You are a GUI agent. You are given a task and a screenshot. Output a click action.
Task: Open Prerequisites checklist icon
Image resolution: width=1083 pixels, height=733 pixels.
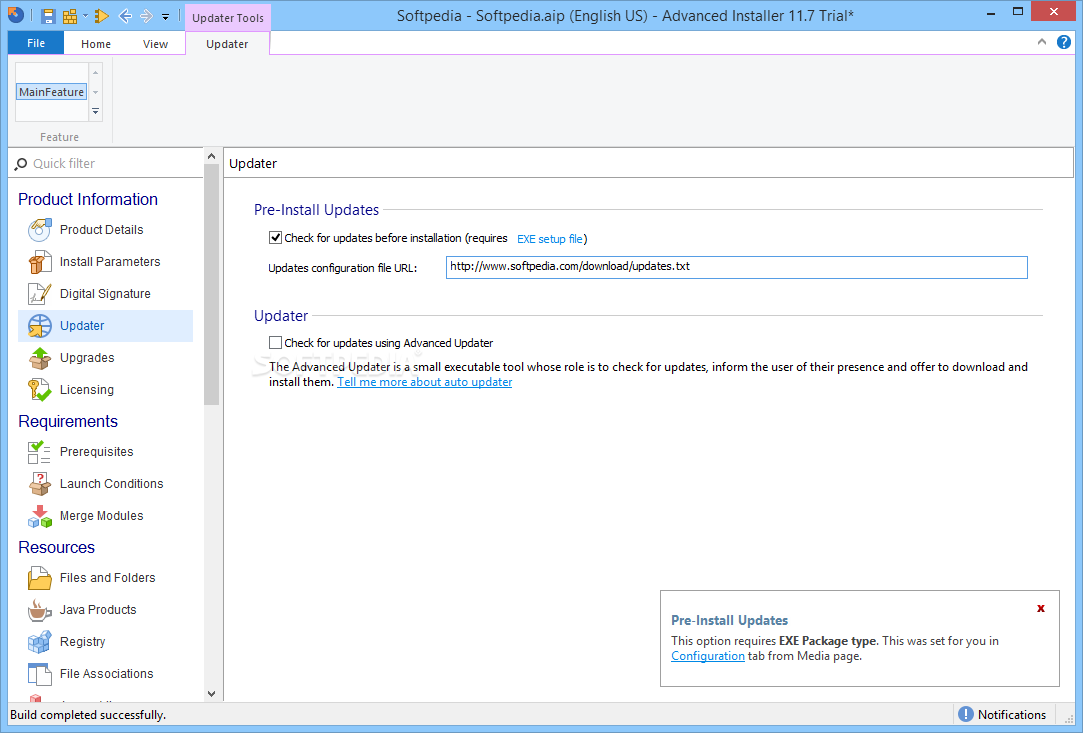(x=39, y=452)
